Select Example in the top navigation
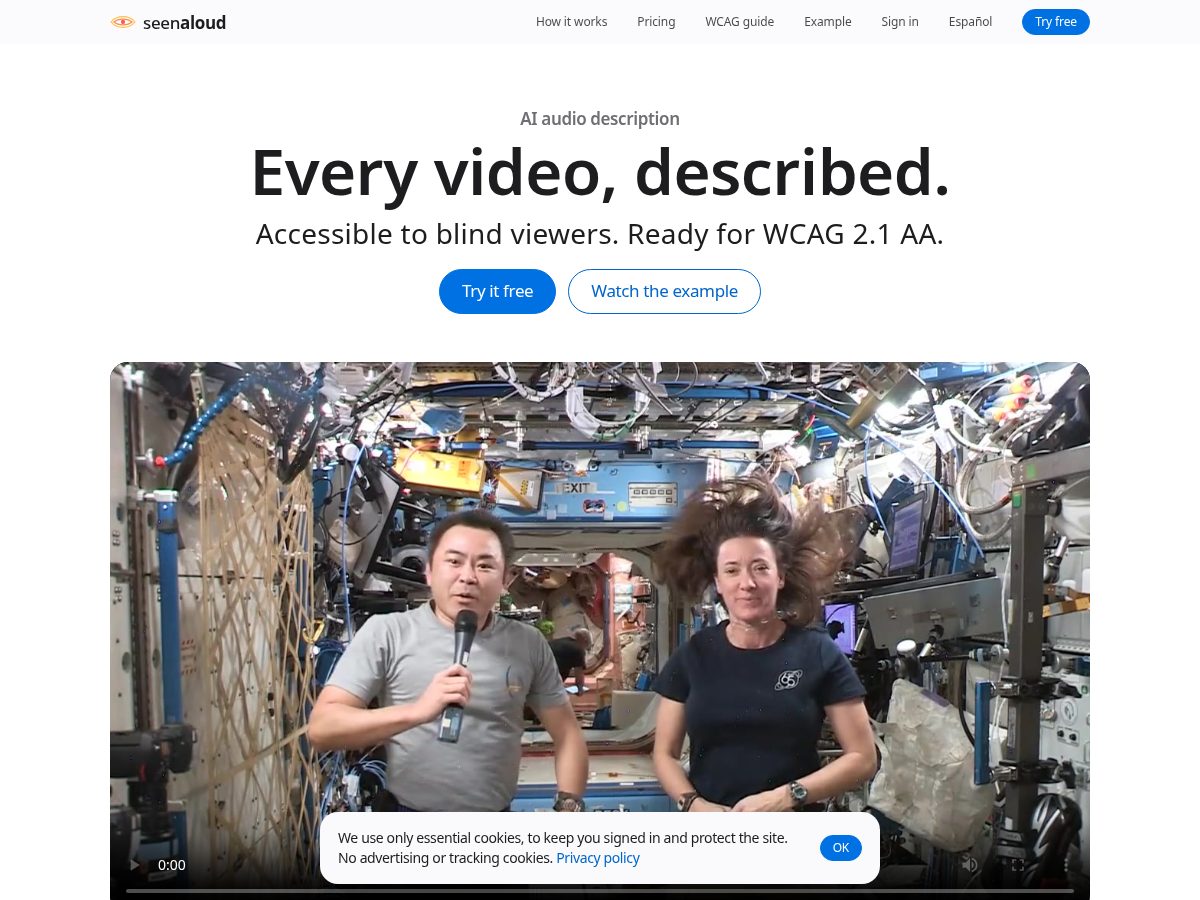 coord(828,22)
